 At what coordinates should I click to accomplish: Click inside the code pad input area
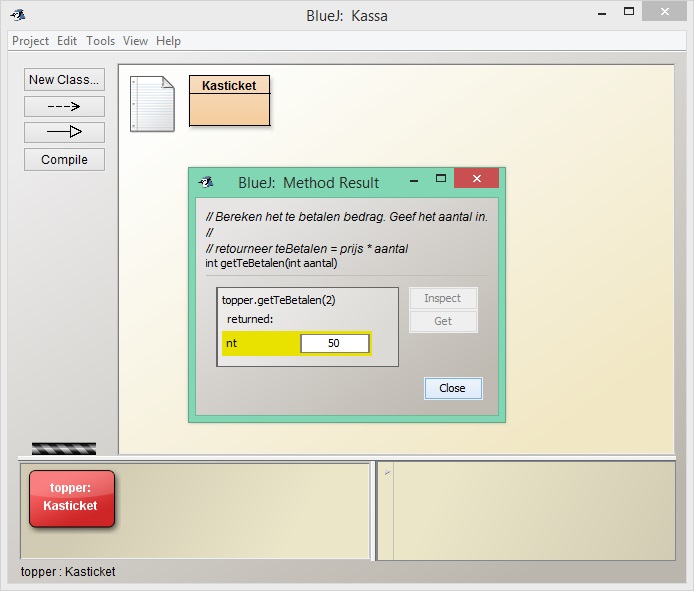(534, 511)
